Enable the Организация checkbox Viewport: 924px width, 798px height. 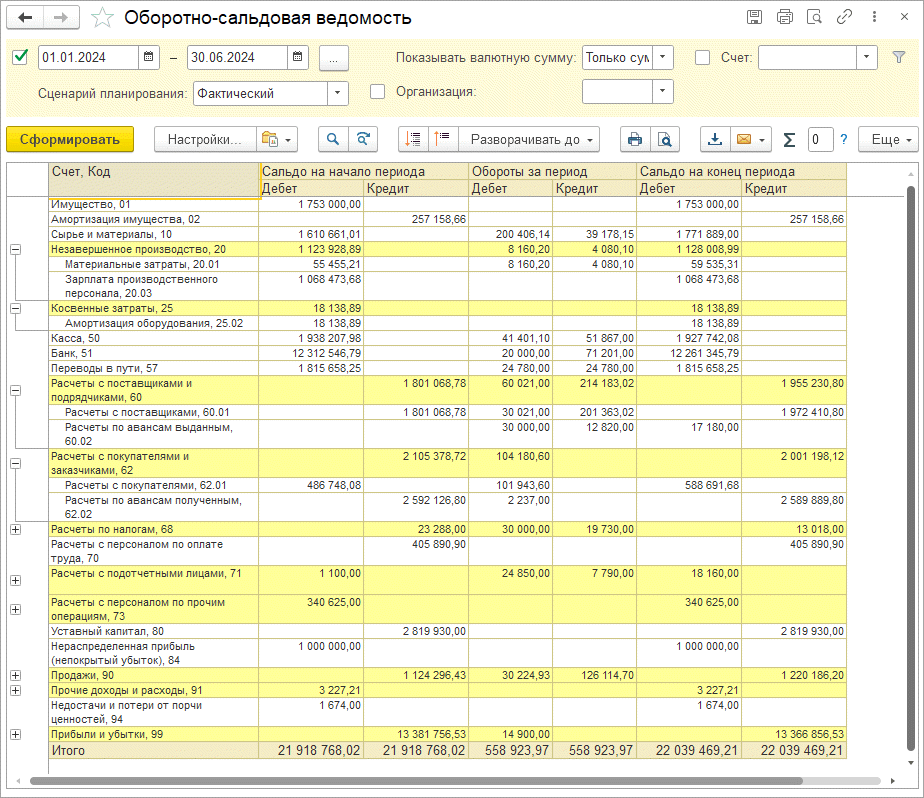click(x=377, y=92)
